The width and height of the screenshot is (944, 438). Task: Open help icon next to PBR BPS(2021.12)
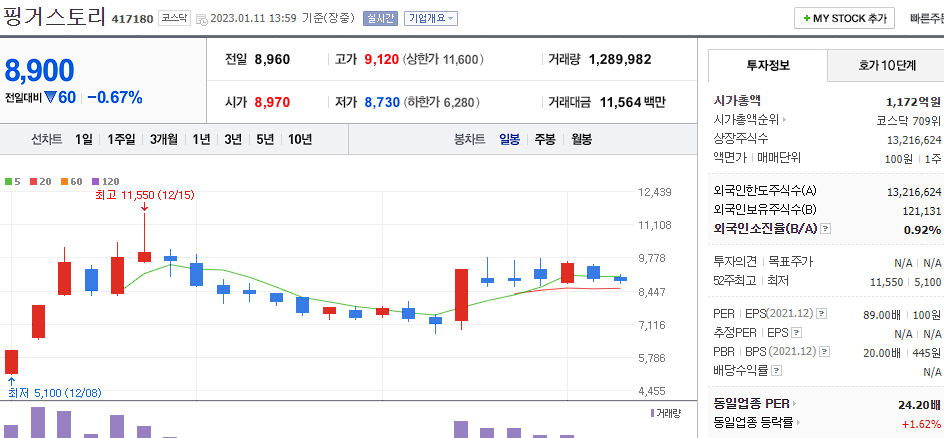pyautogui.click(x=825, y=352)
